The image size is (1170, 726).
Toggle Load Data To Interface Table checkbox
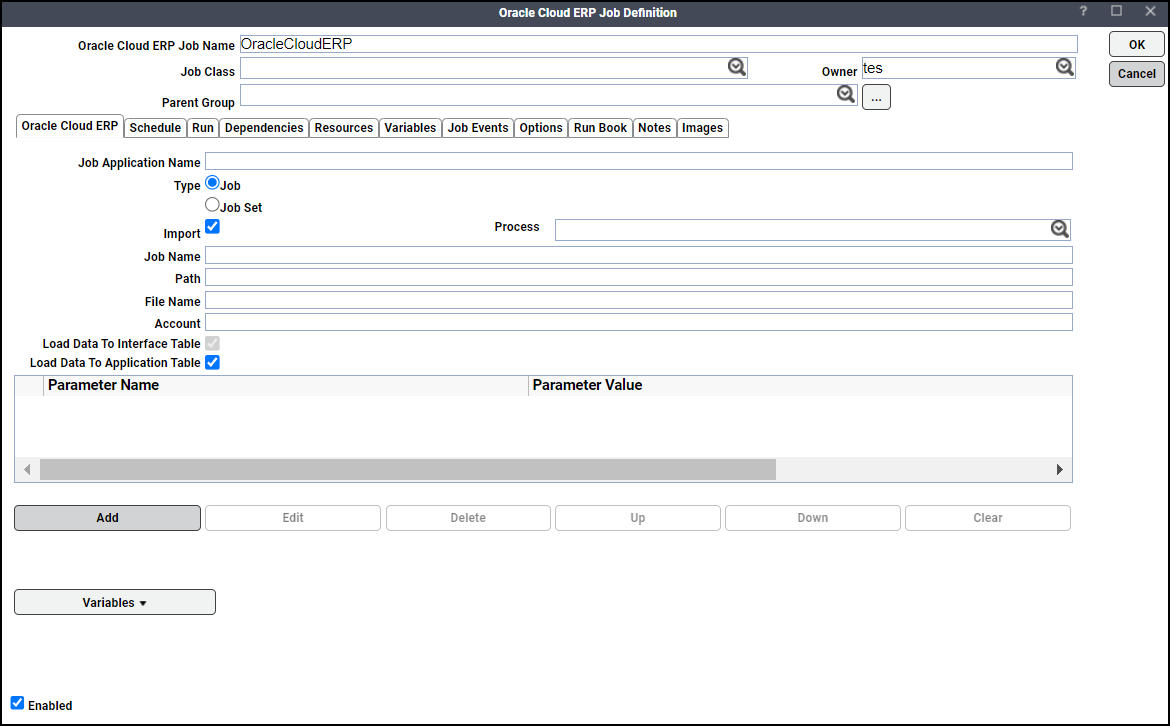212,343
